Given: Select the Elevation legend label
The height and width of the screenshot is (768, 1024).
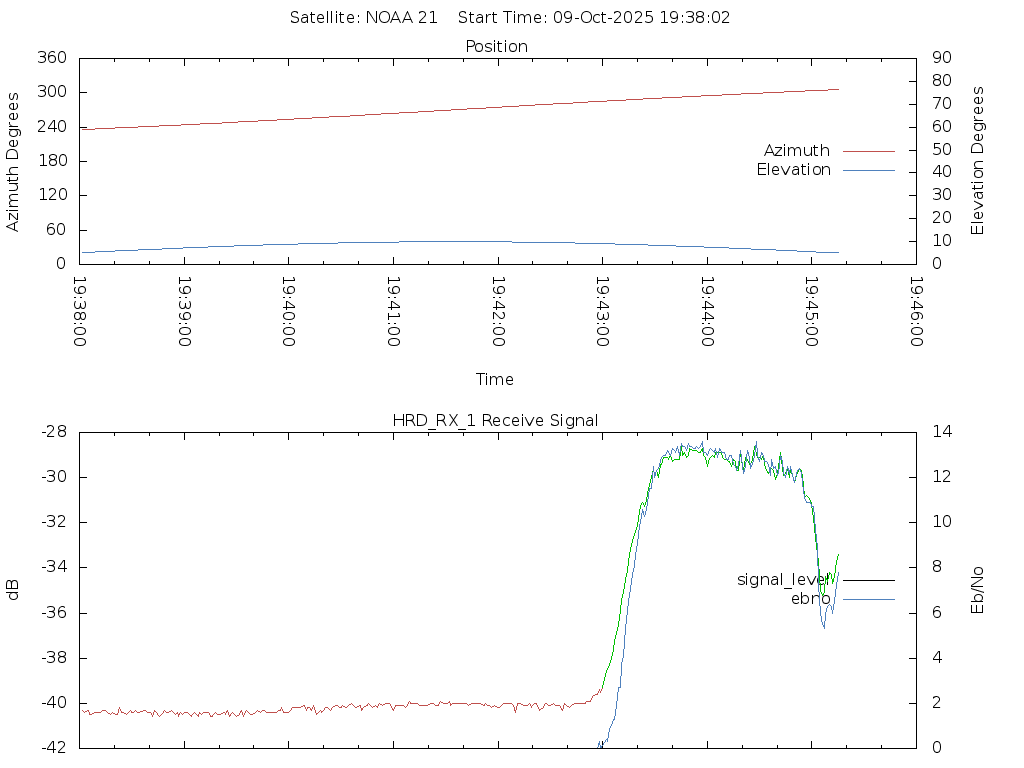Looking at the screenshot, I should coord(793,170).
